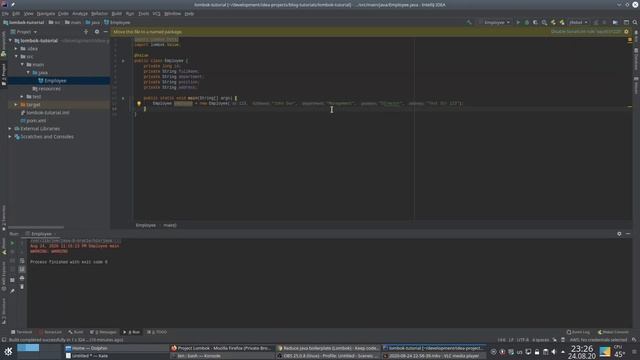Collapse the main folder arrow
This screenshot has width=640, height=360.
pyautogui.click(x=22, y=64)
